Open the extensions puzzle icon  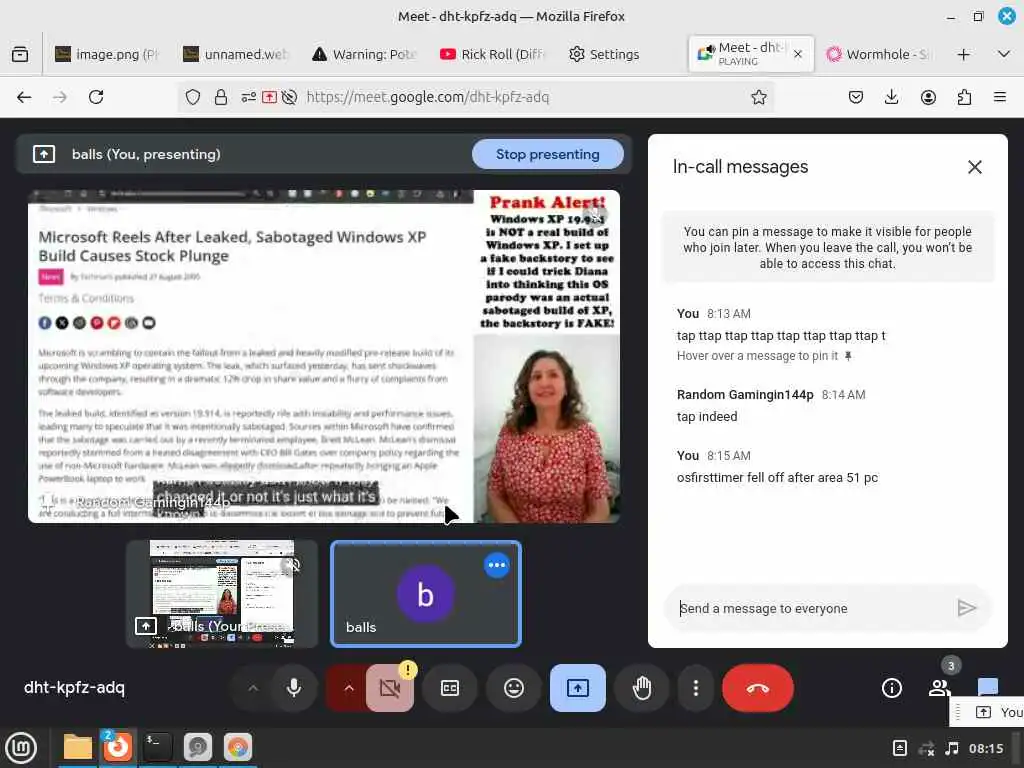964,97
